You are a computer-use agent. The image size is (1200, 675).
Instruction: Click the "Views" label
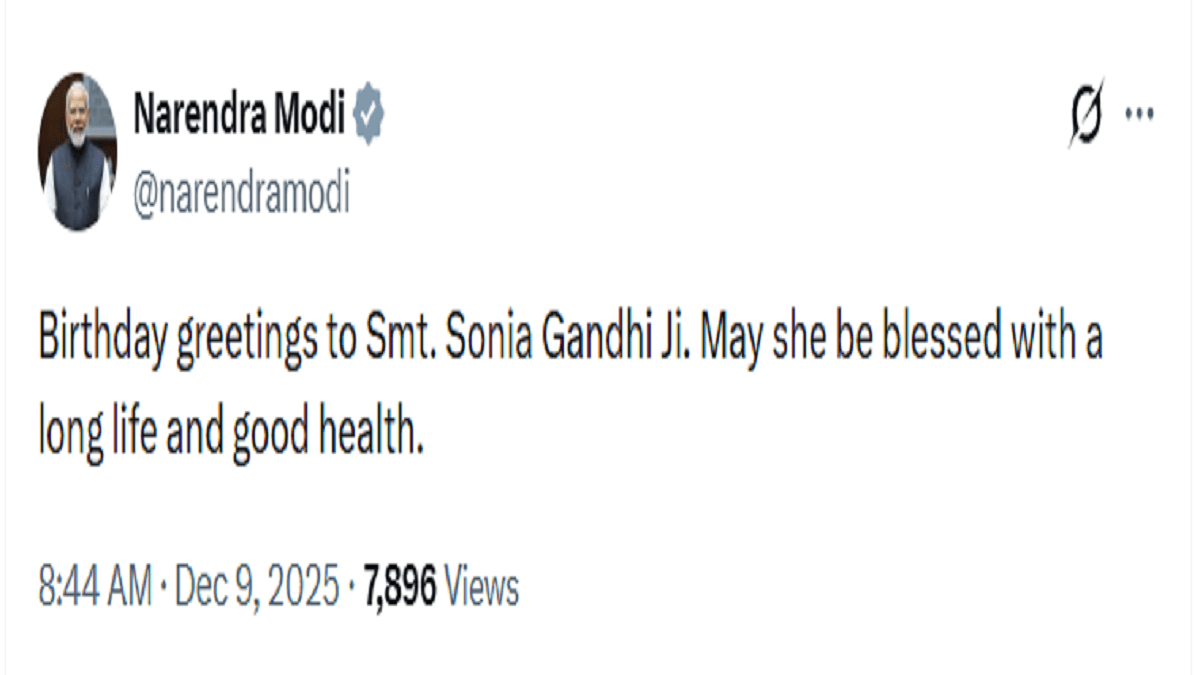pyautogui.click(x=481, y=588)
